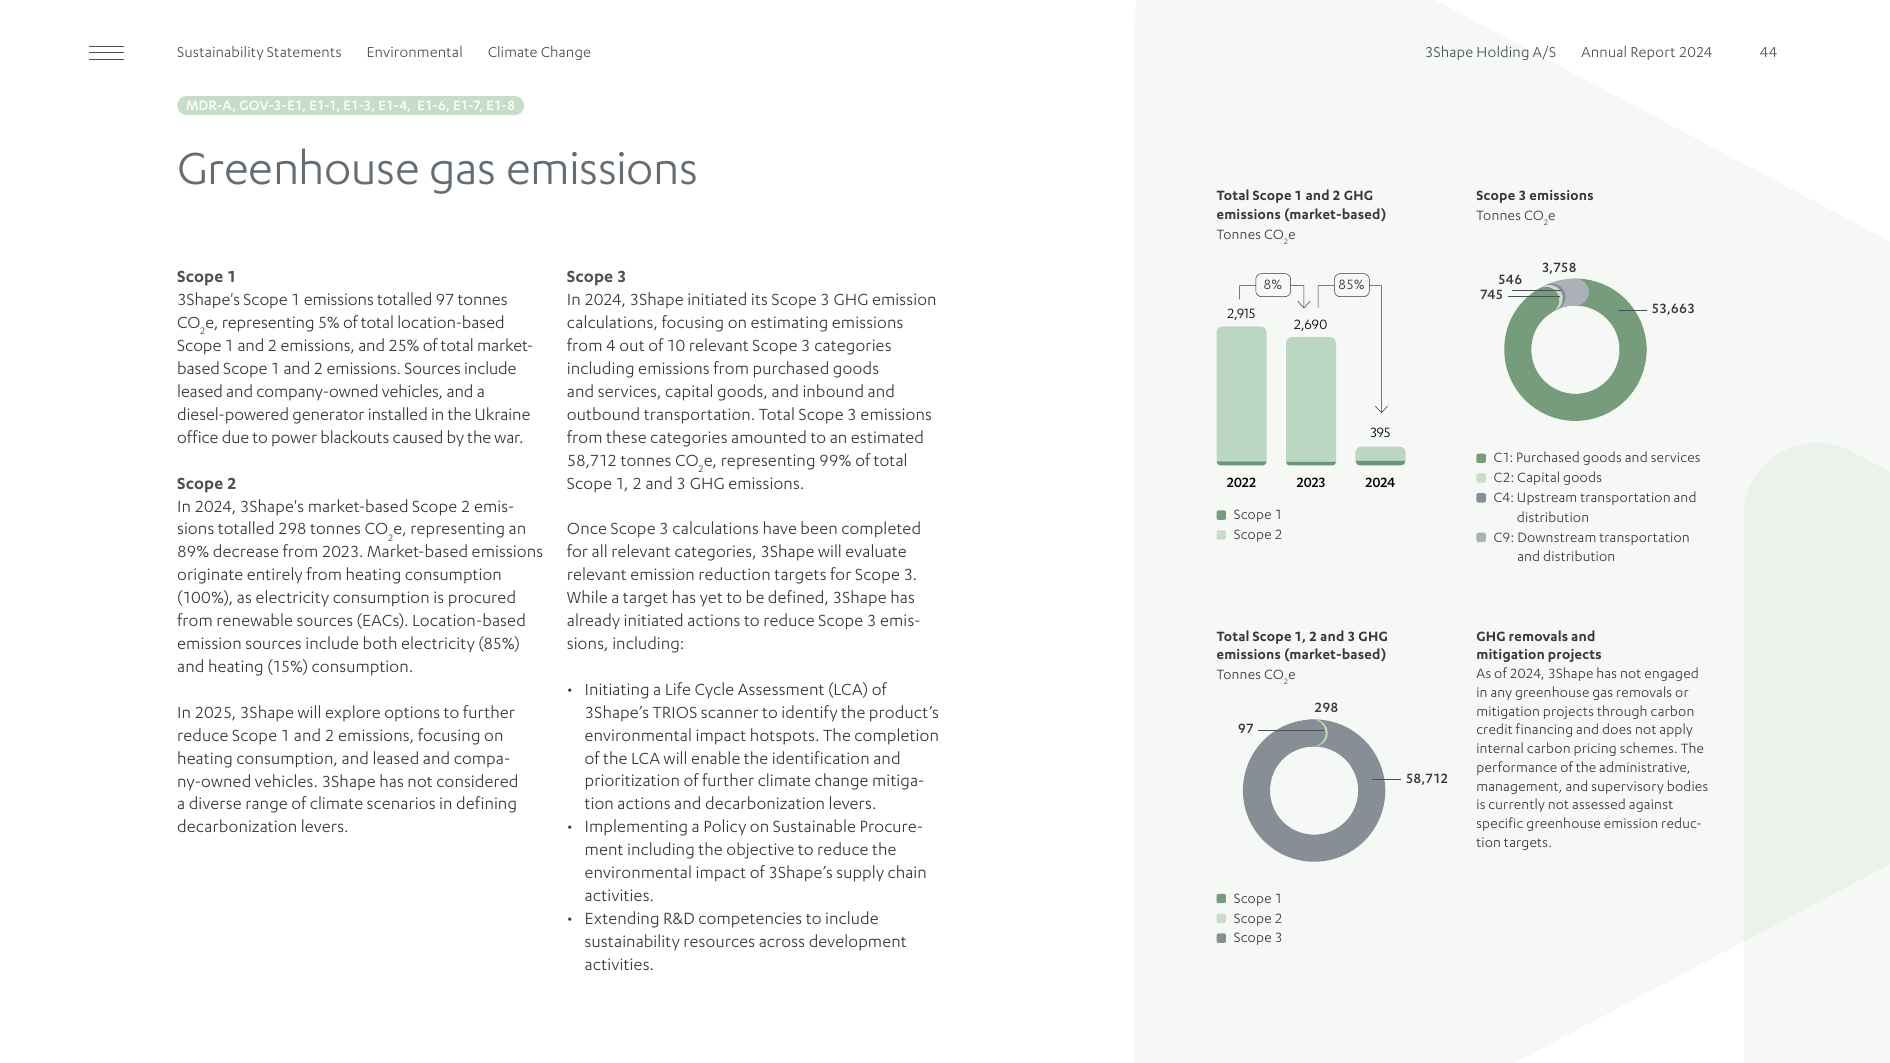1890x1063 pixels.
Task: Open the Environmental breadcrumb
Action: [414, 52]
